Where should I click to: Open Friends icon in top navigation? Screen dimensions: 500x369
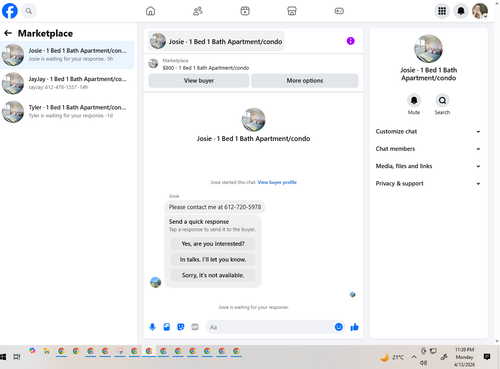pyautogui.click(x=198, y=11)
